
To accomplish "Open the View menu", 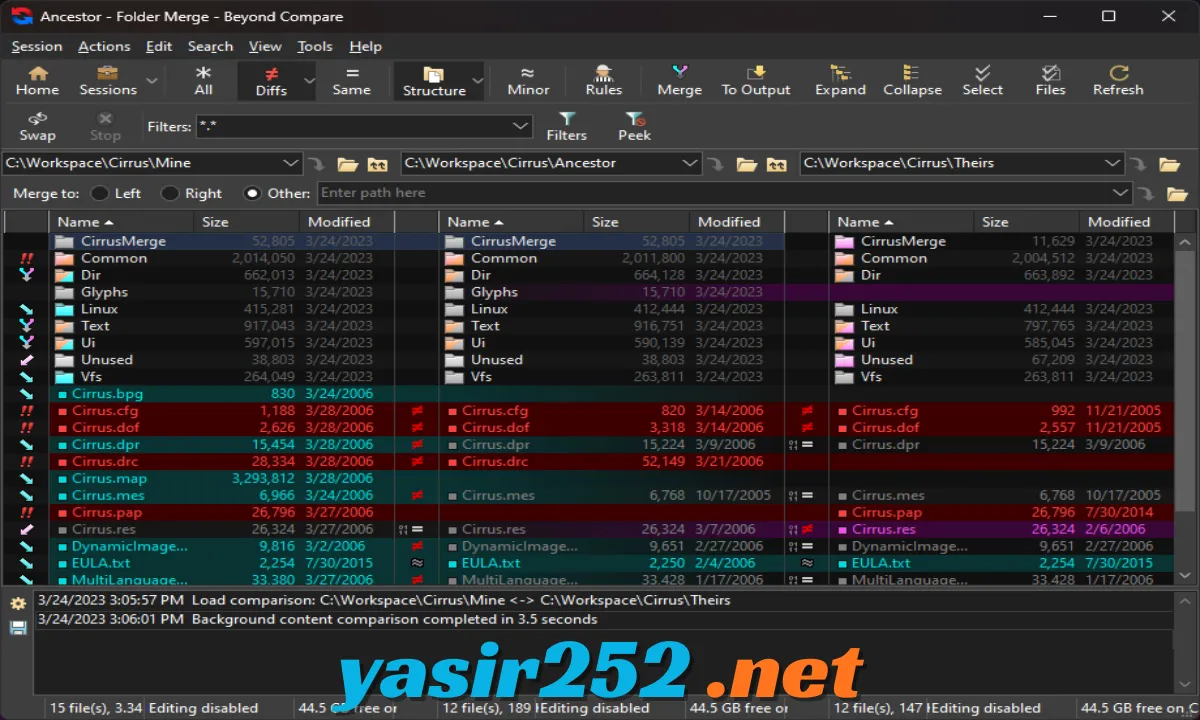I will [265, 46].
